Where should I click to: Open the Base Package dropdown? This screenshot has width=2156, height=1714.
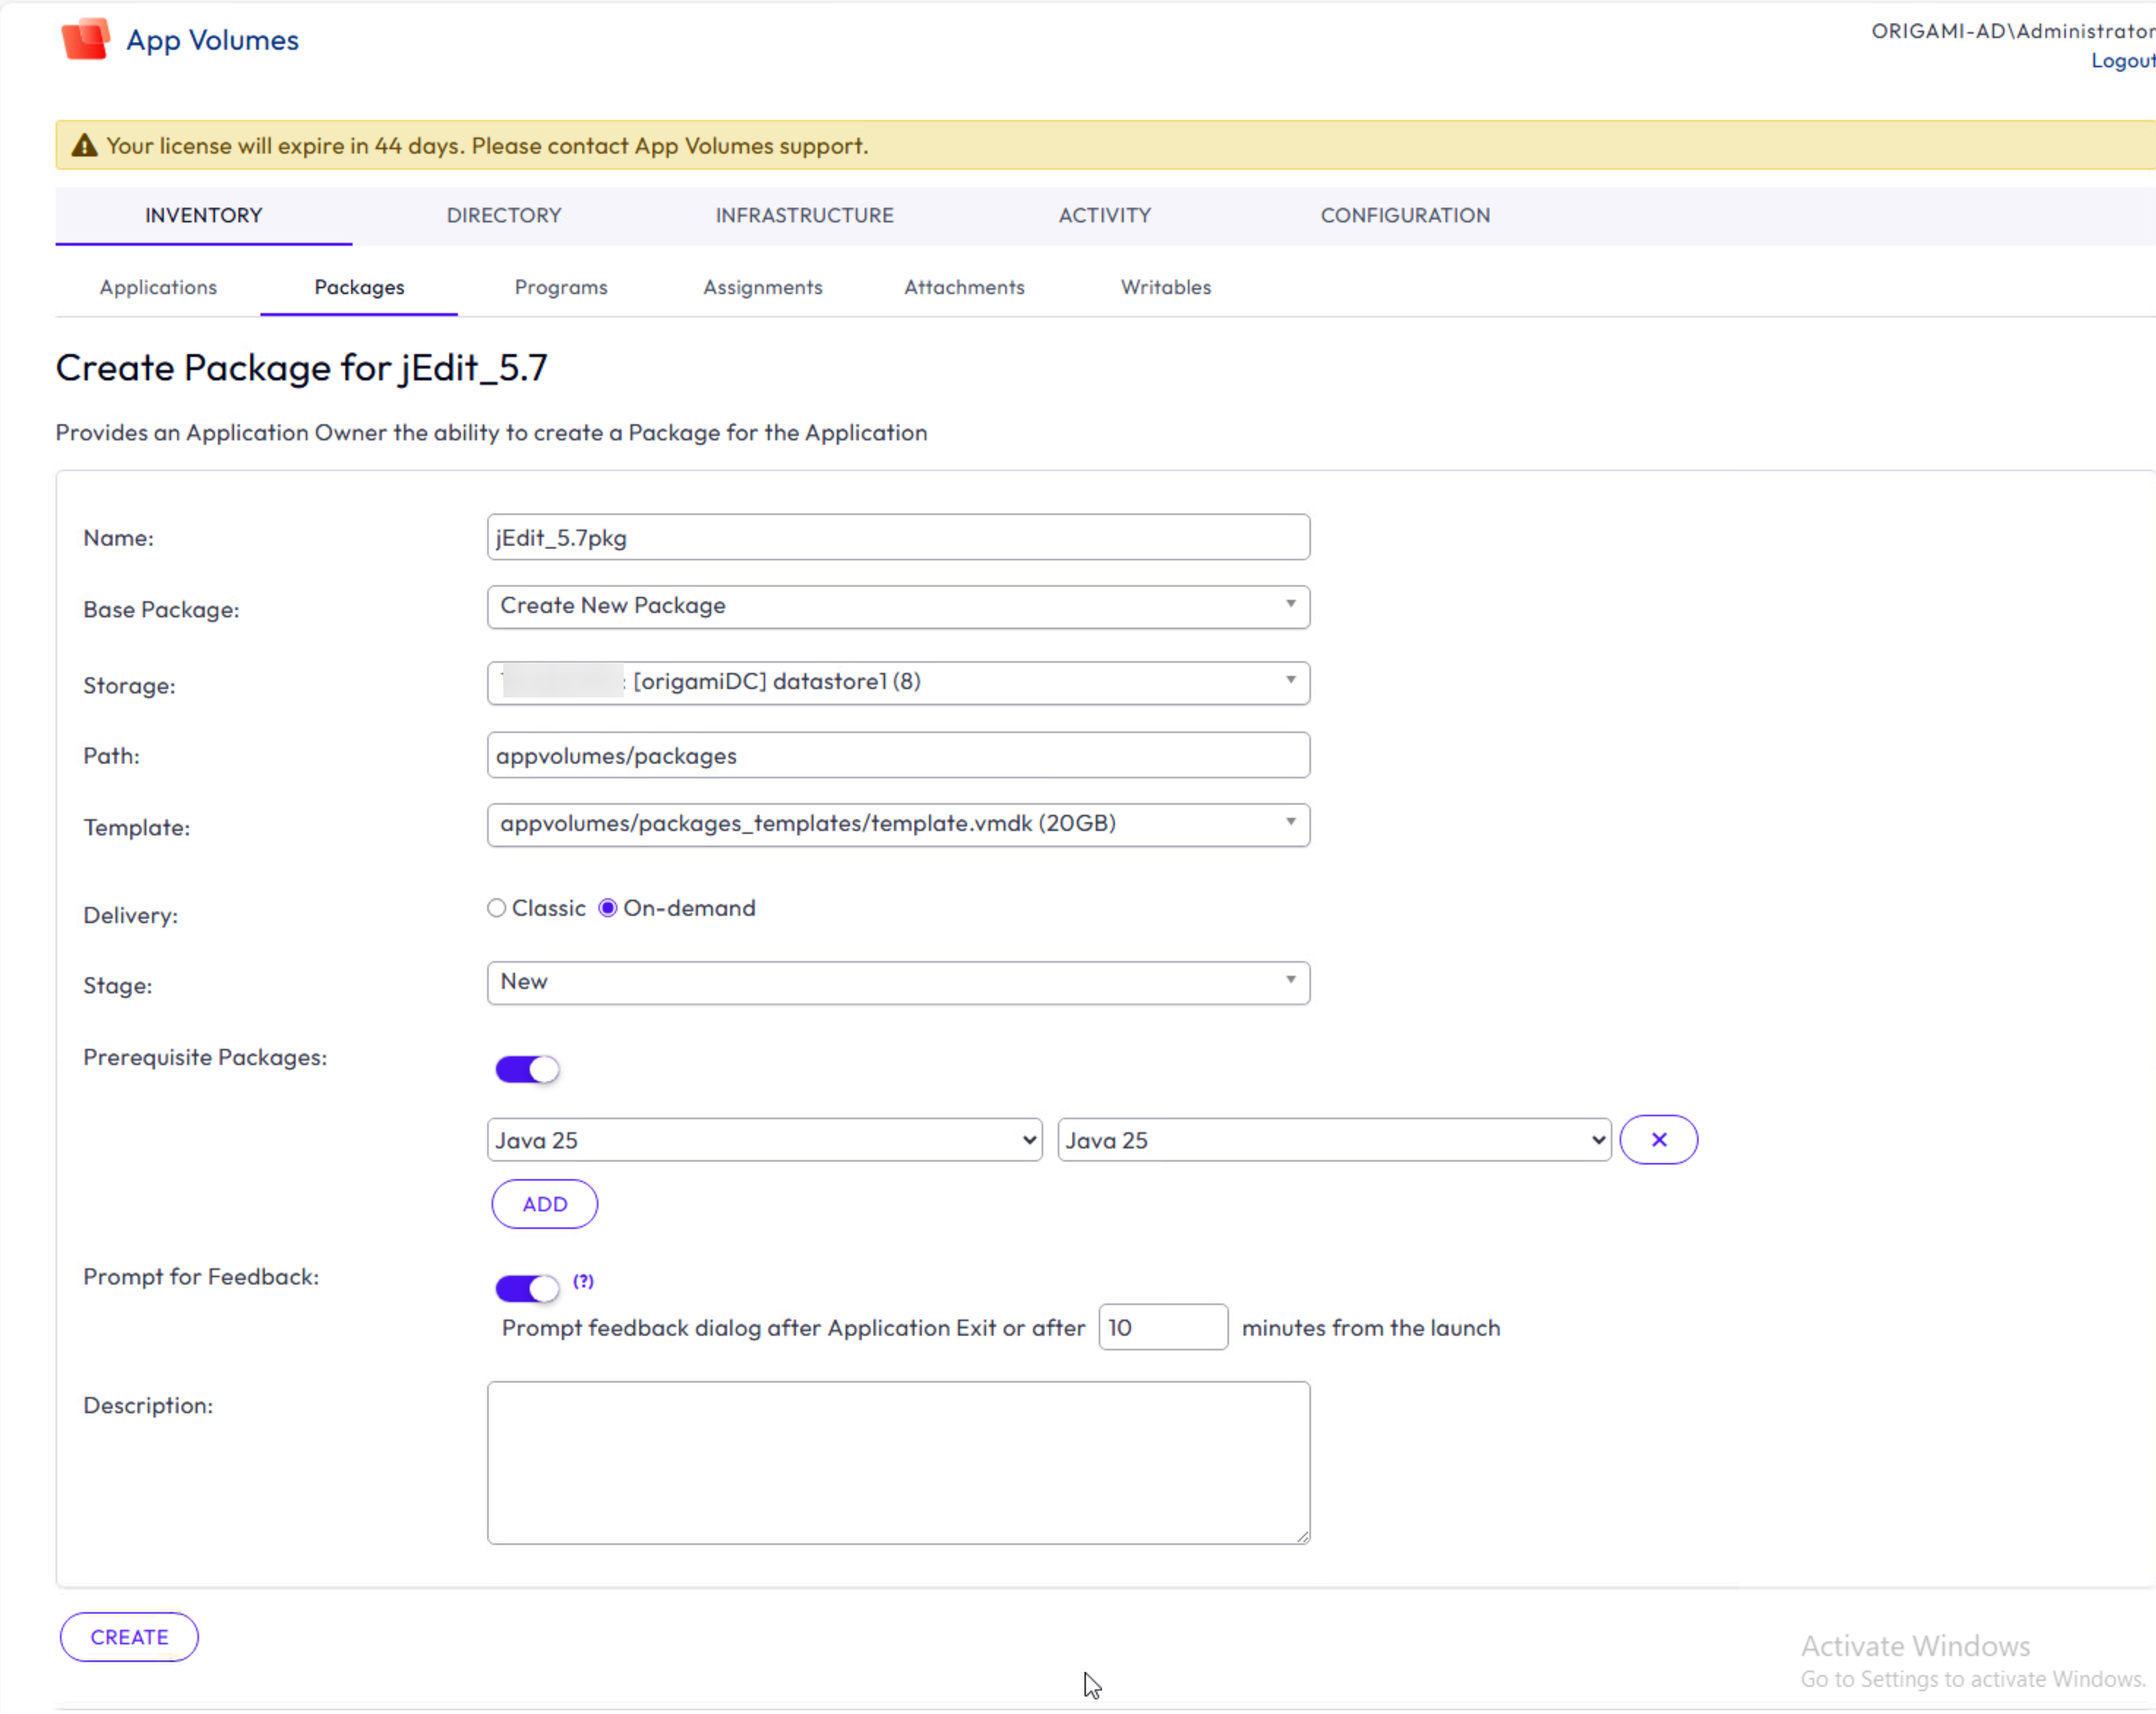pyautogui.click(x=898, y=607)
